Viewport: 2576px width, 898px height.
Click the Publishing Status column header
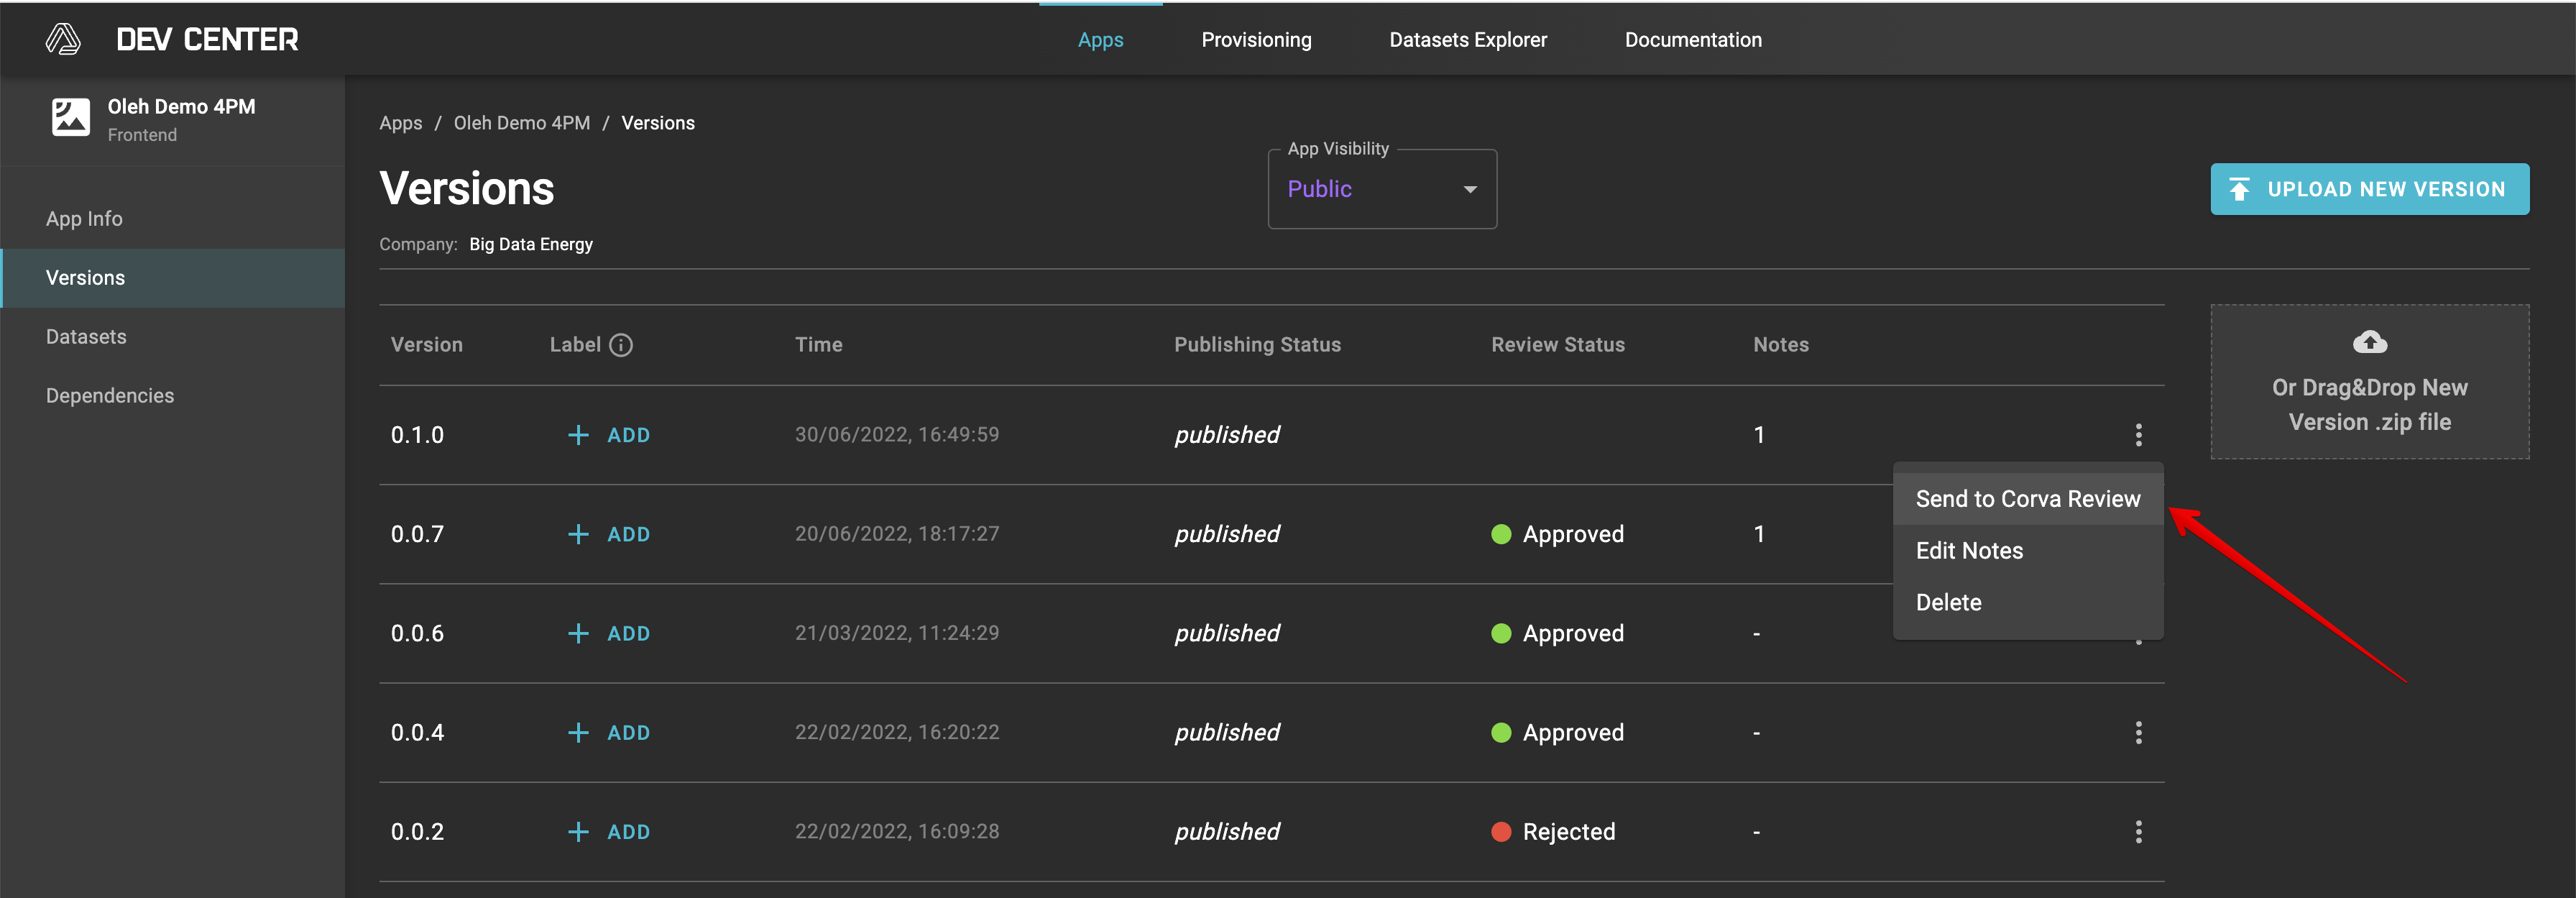pyautogui.click(x=1257, y=345)
